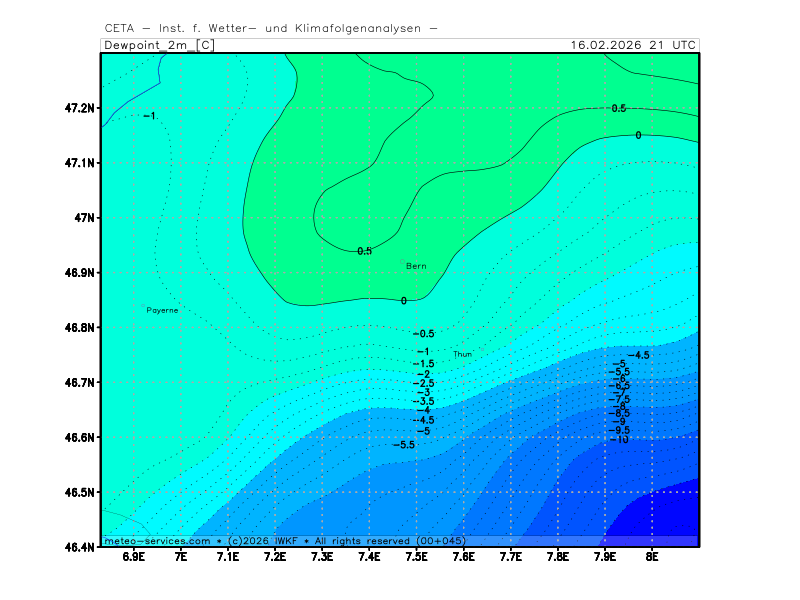The image size is (800, 600).
Task: Click the 6.9E longitude axis label
Action: 133,556
